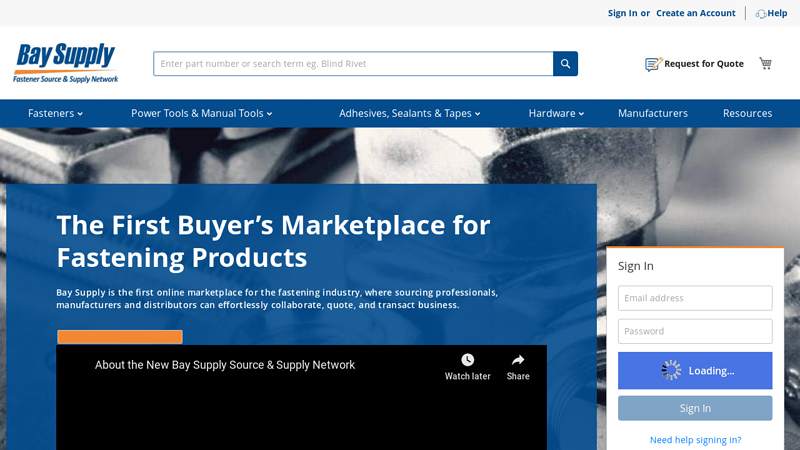Click the blue Loading... button
This screenshot has width=800, height=450.
click(695, 370)
